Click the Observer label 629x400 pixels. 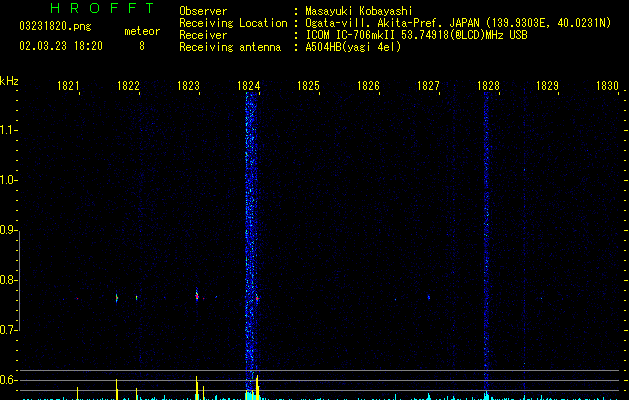(203, 11)
